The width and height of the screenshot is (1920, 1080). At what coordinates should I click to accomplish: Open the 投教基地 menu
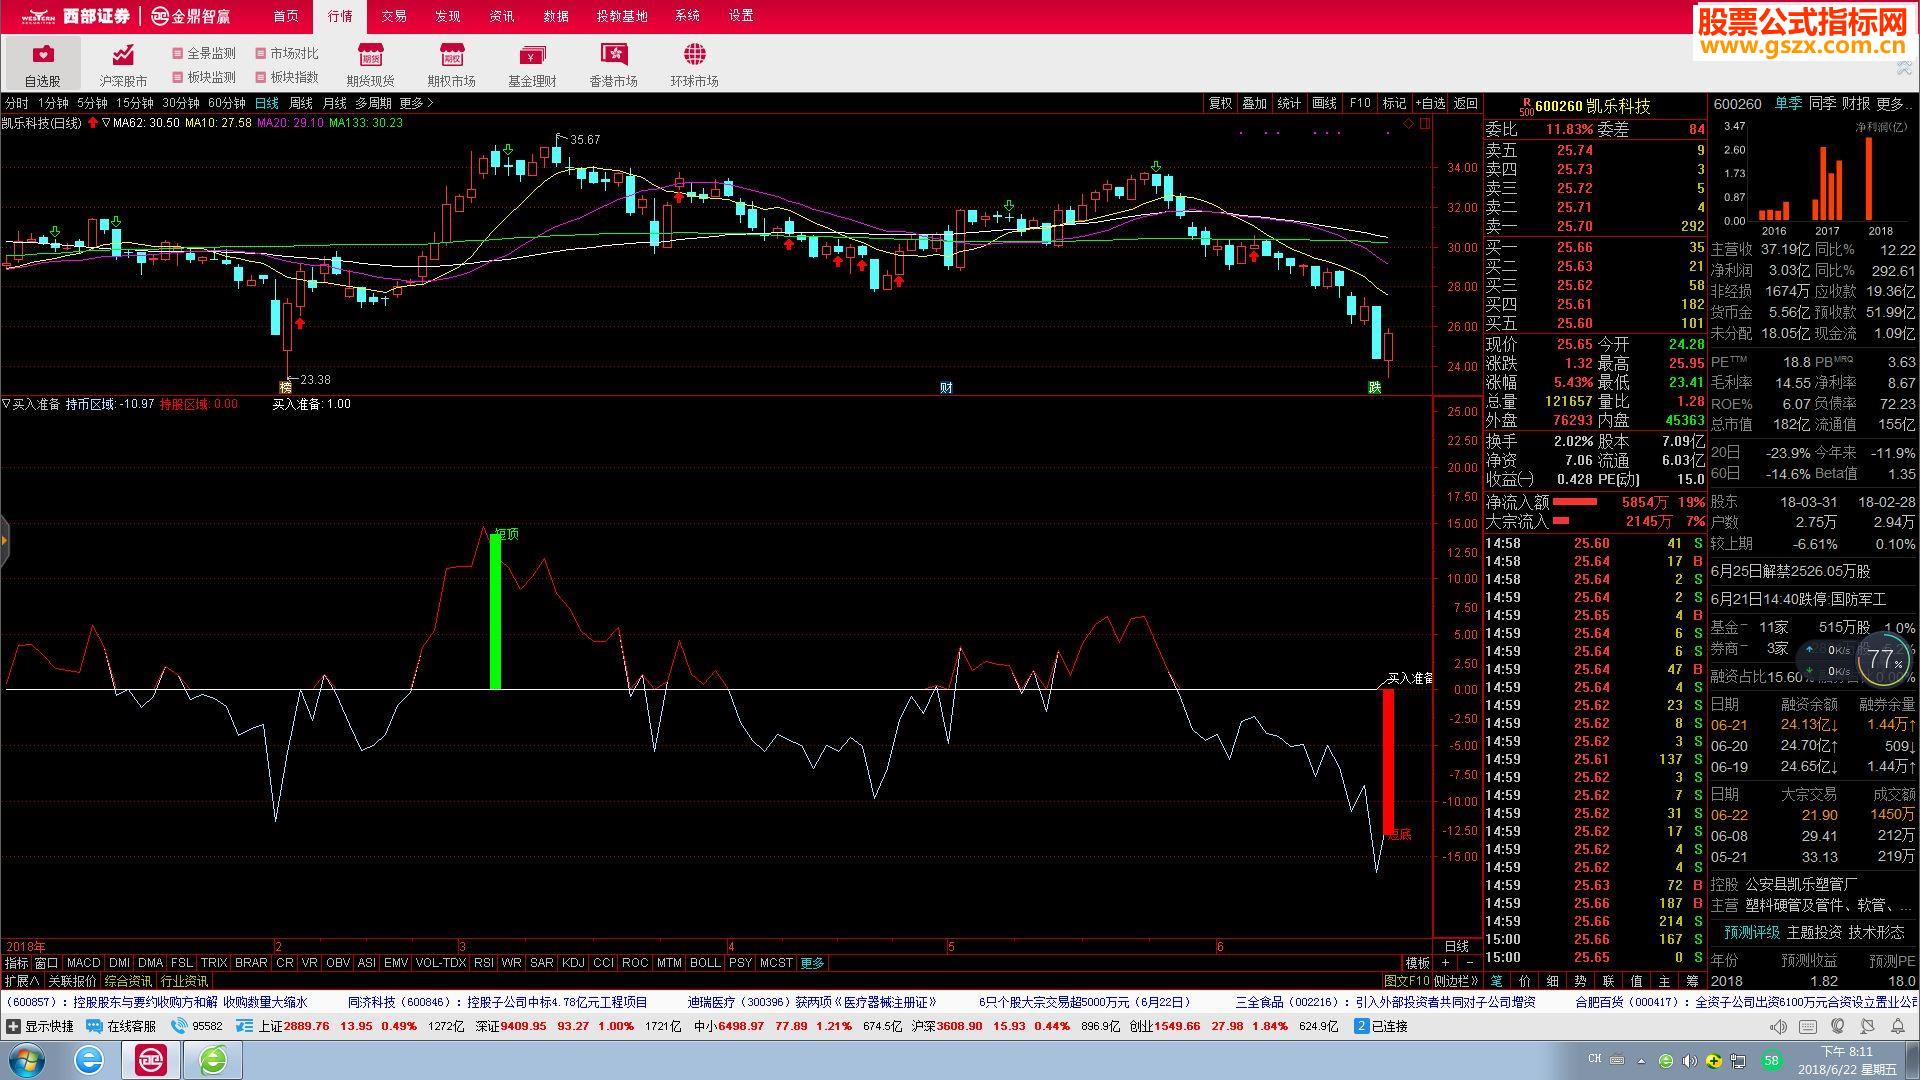[x=622, y=16]
